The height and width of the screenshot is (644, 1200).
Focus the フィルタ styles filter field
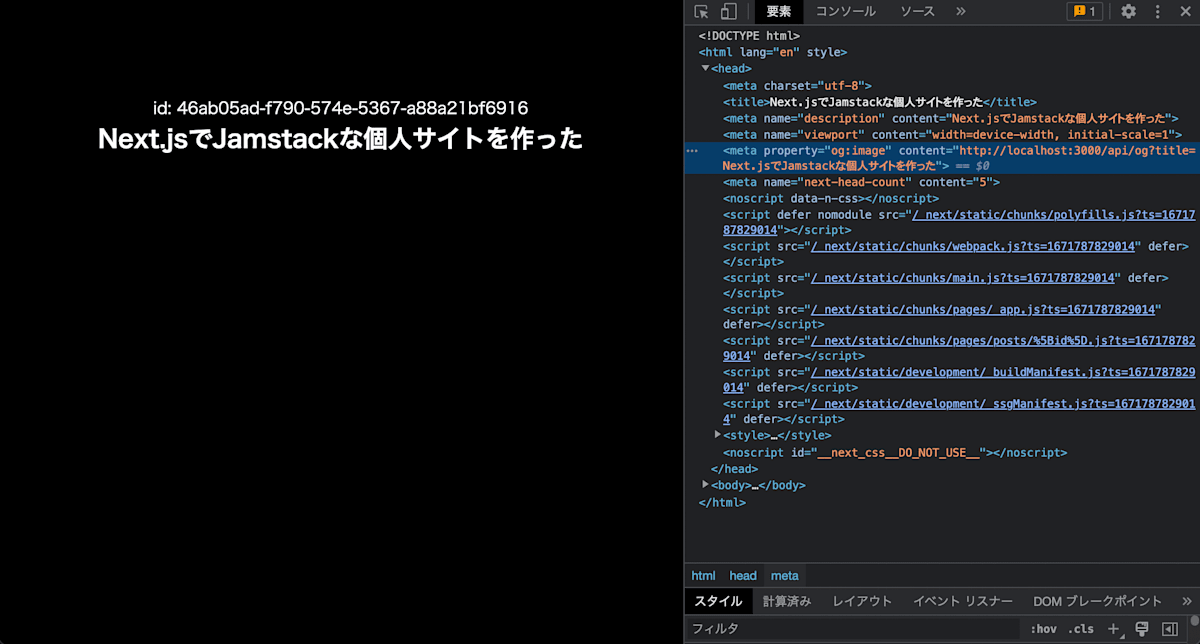click(x=855, y=629)
